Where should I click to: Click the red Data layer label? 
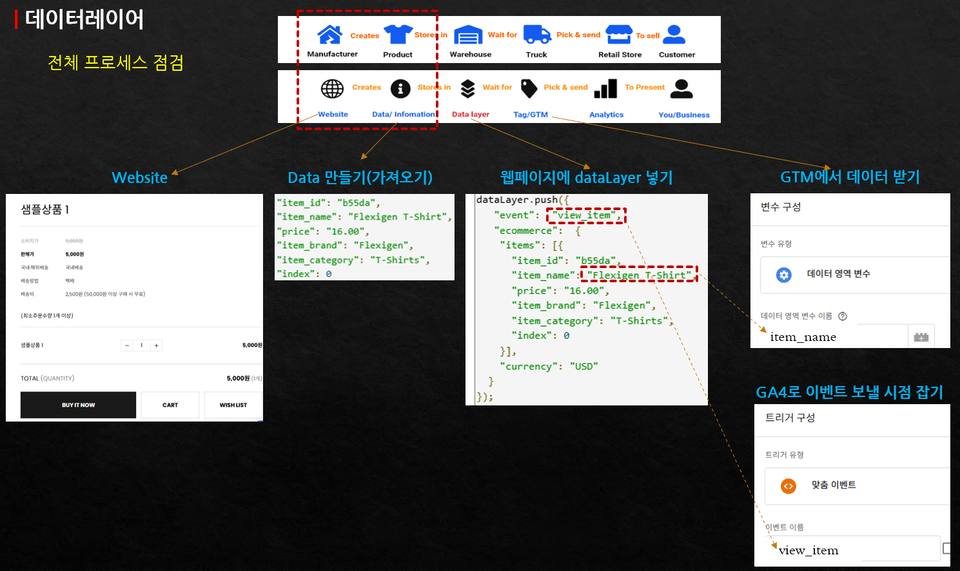click(470, 114)
